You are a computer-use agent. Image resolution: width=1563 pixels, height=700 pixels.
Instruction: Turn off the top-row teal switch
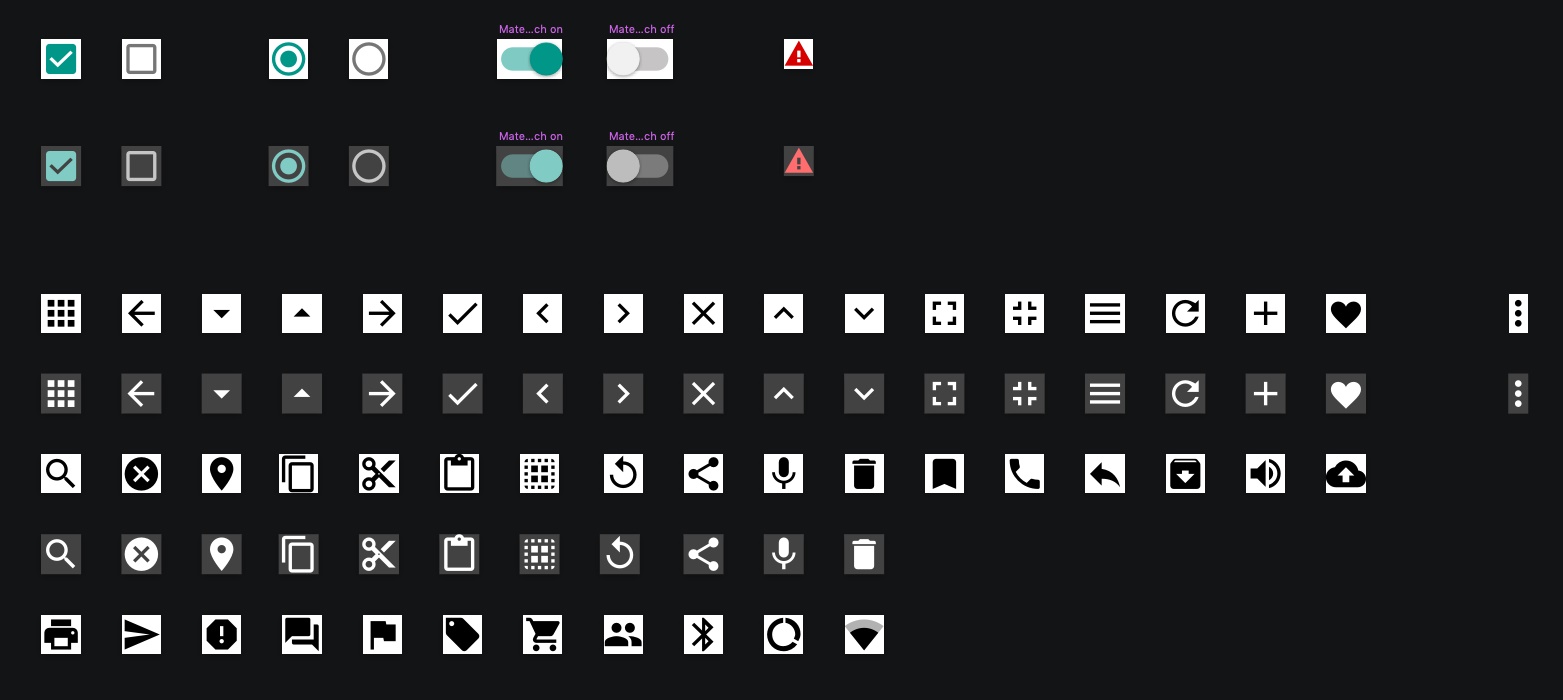click(x=530, y=59)
